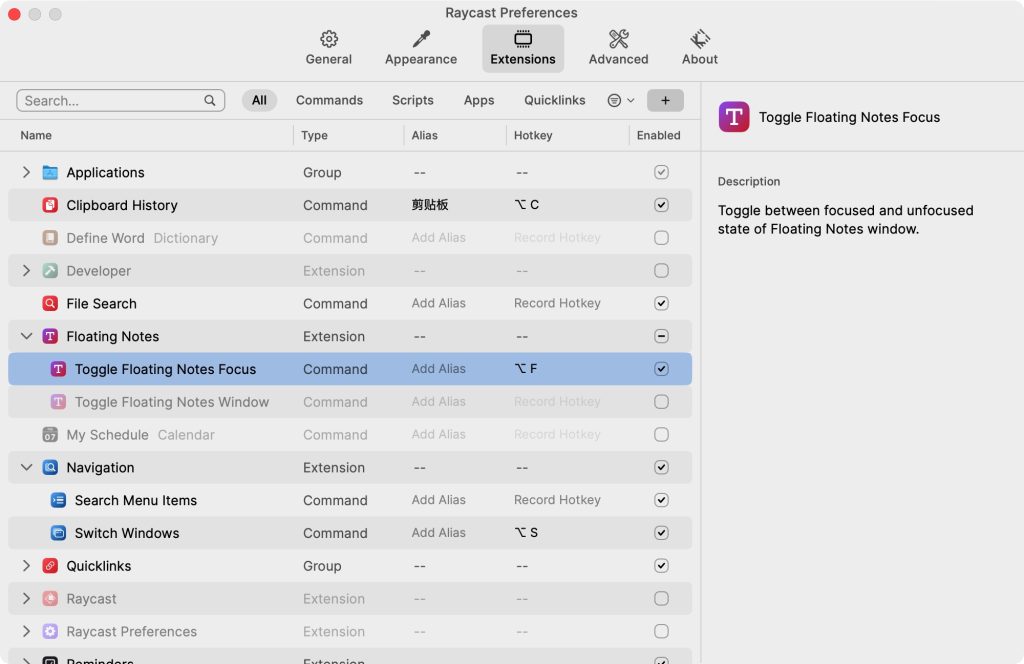Filter list by Apps
Screen dimensions: 1024x664
[479, 101]
